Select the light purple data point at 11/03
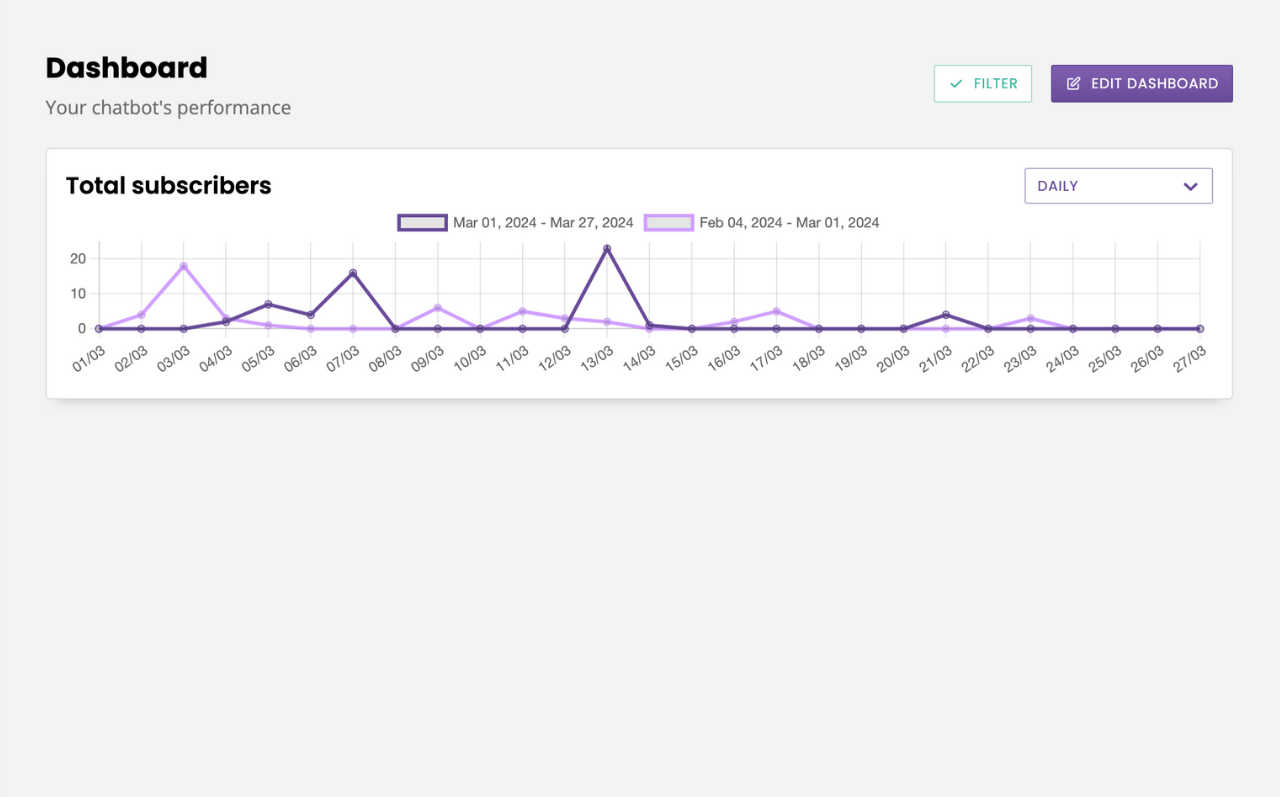 [522, 311]
